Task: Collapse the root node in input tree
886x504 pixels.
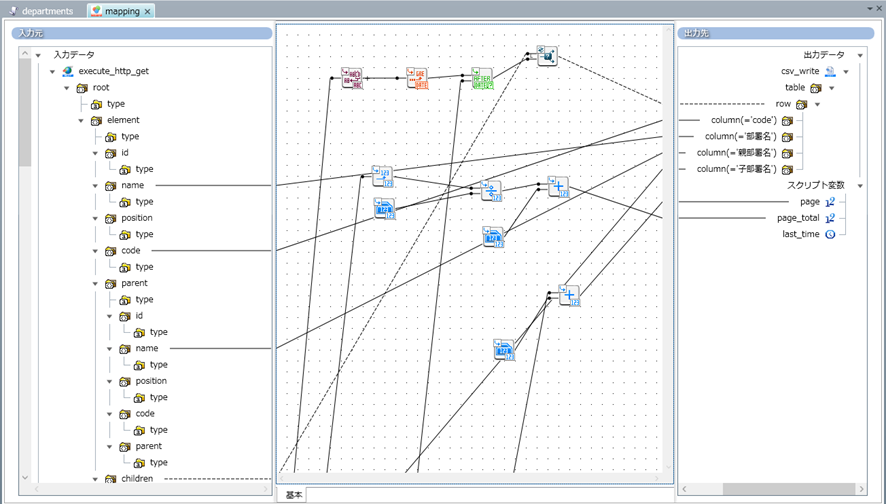Action: click(x=67, y=88)
